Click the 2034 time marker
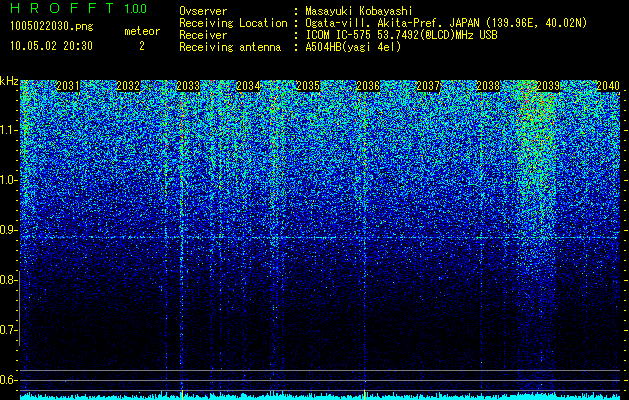The height and width of the screenshot is (400, 629). [248, 86]
